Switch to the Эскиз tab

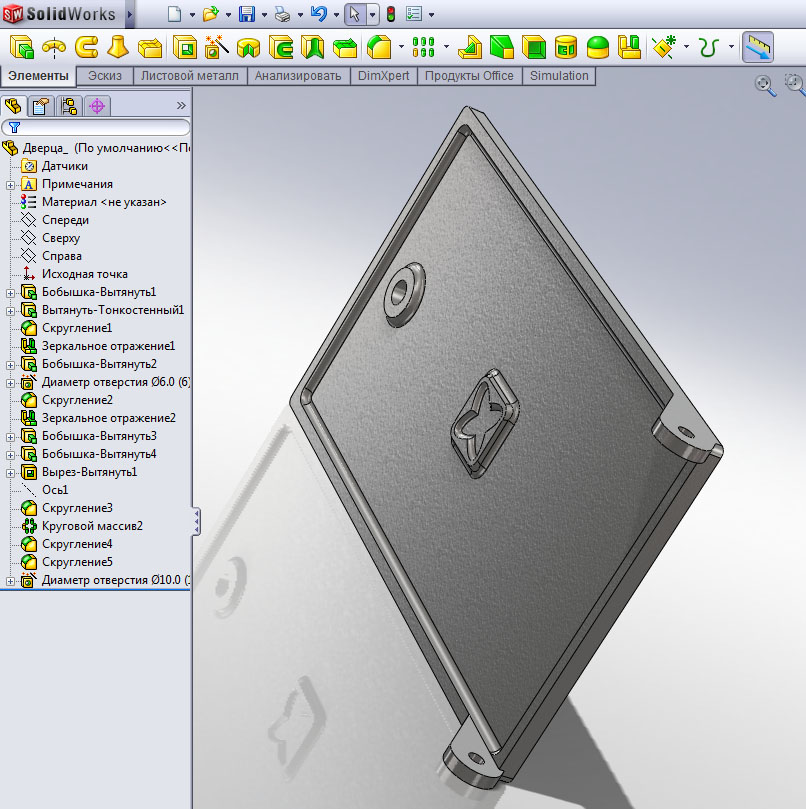pos(106,76)
